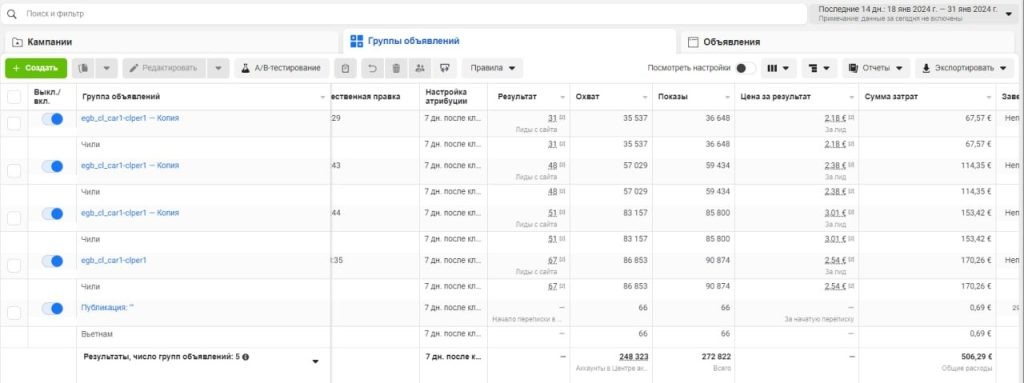Check the box for the ad set costing 114,35 €
The image size is (1024, 383).
(14, 171)
